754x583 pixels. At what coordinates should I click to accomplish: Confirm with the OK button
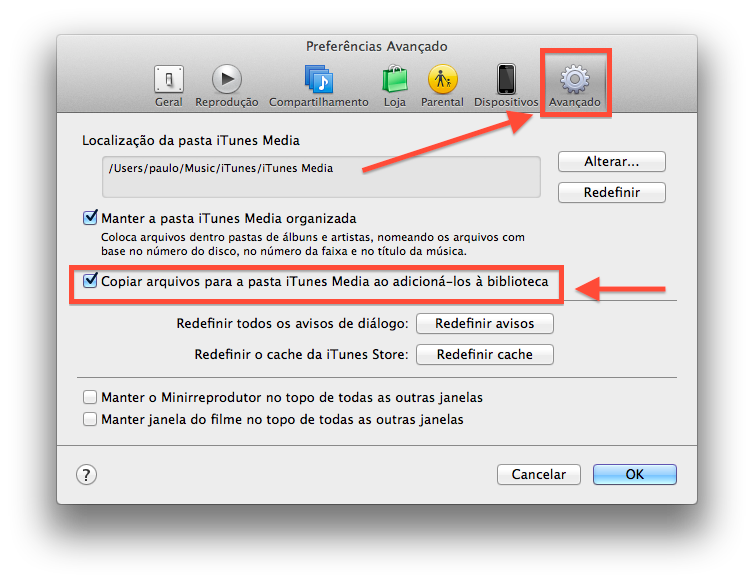[x=634, y=475]
